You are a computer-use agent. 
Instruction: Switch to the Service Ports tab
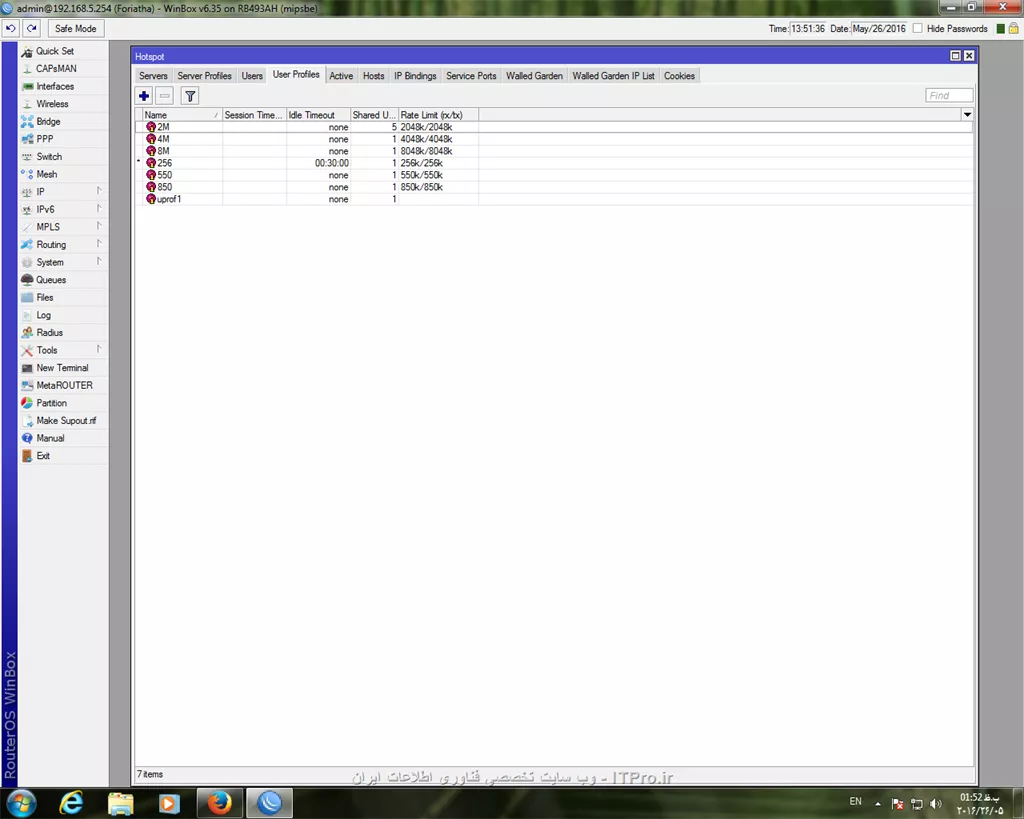pos(471,76)
